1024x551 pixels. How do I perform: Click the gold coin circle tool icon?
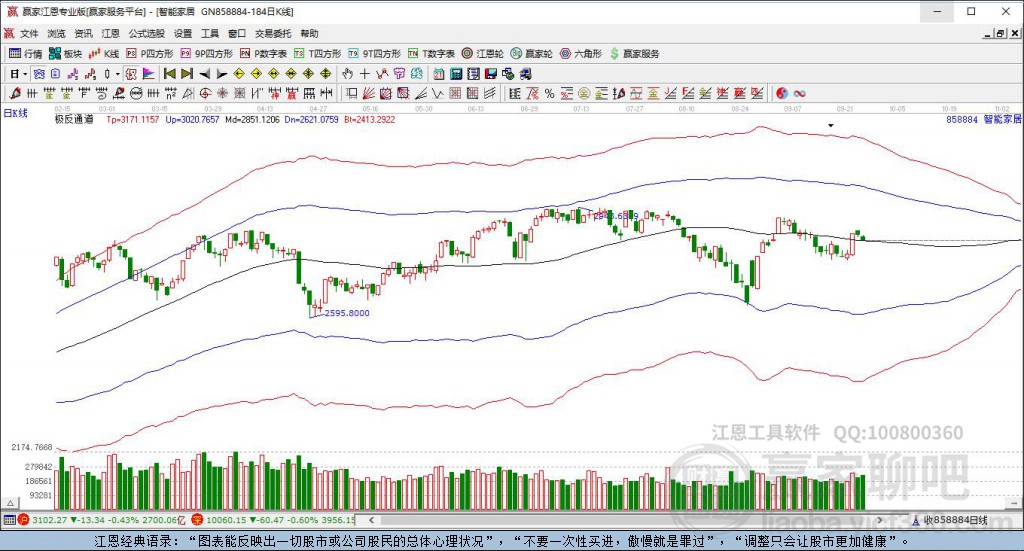click(584, 93)
